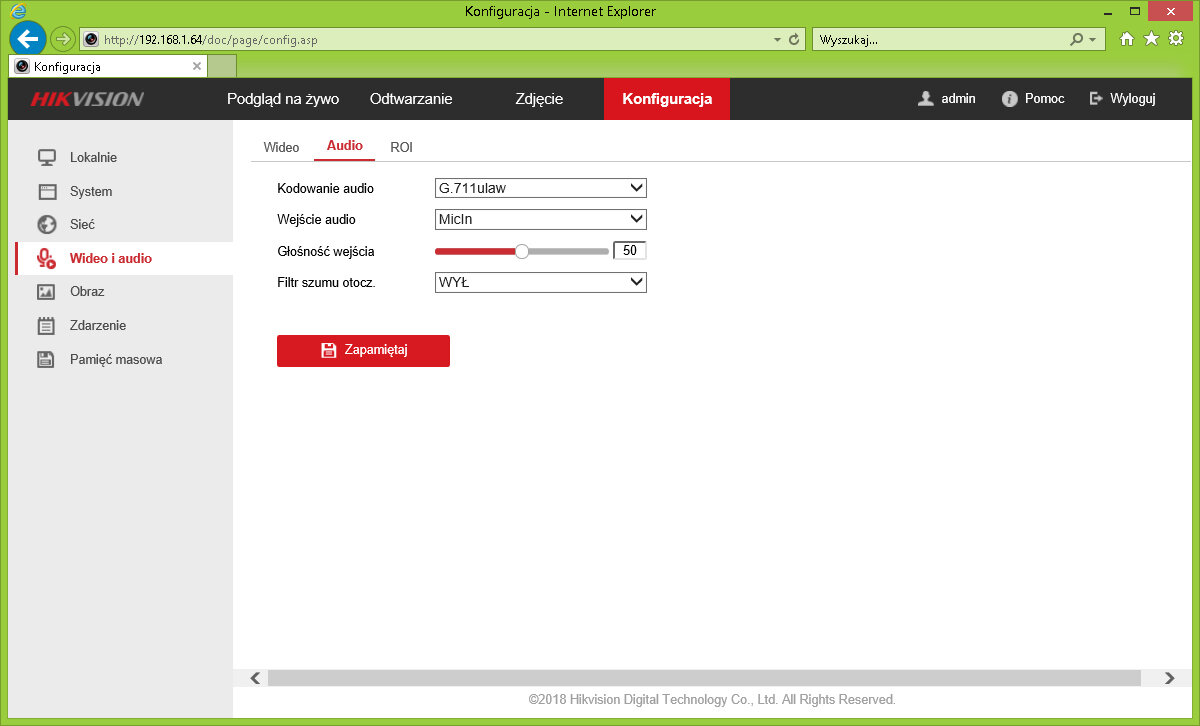
Task: Click the Lokalnie monitor icon in sidebar
Action: pyautogui.click(x=46, y=158)
